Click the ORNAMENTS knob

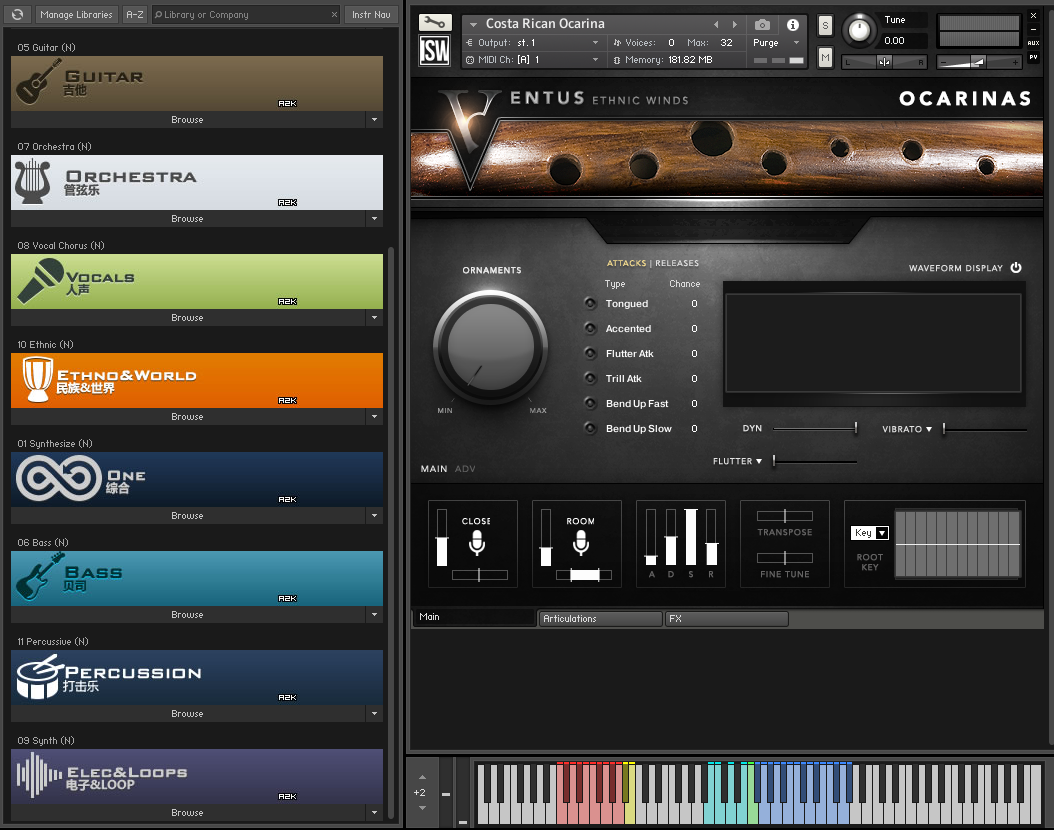coord(491,347)
